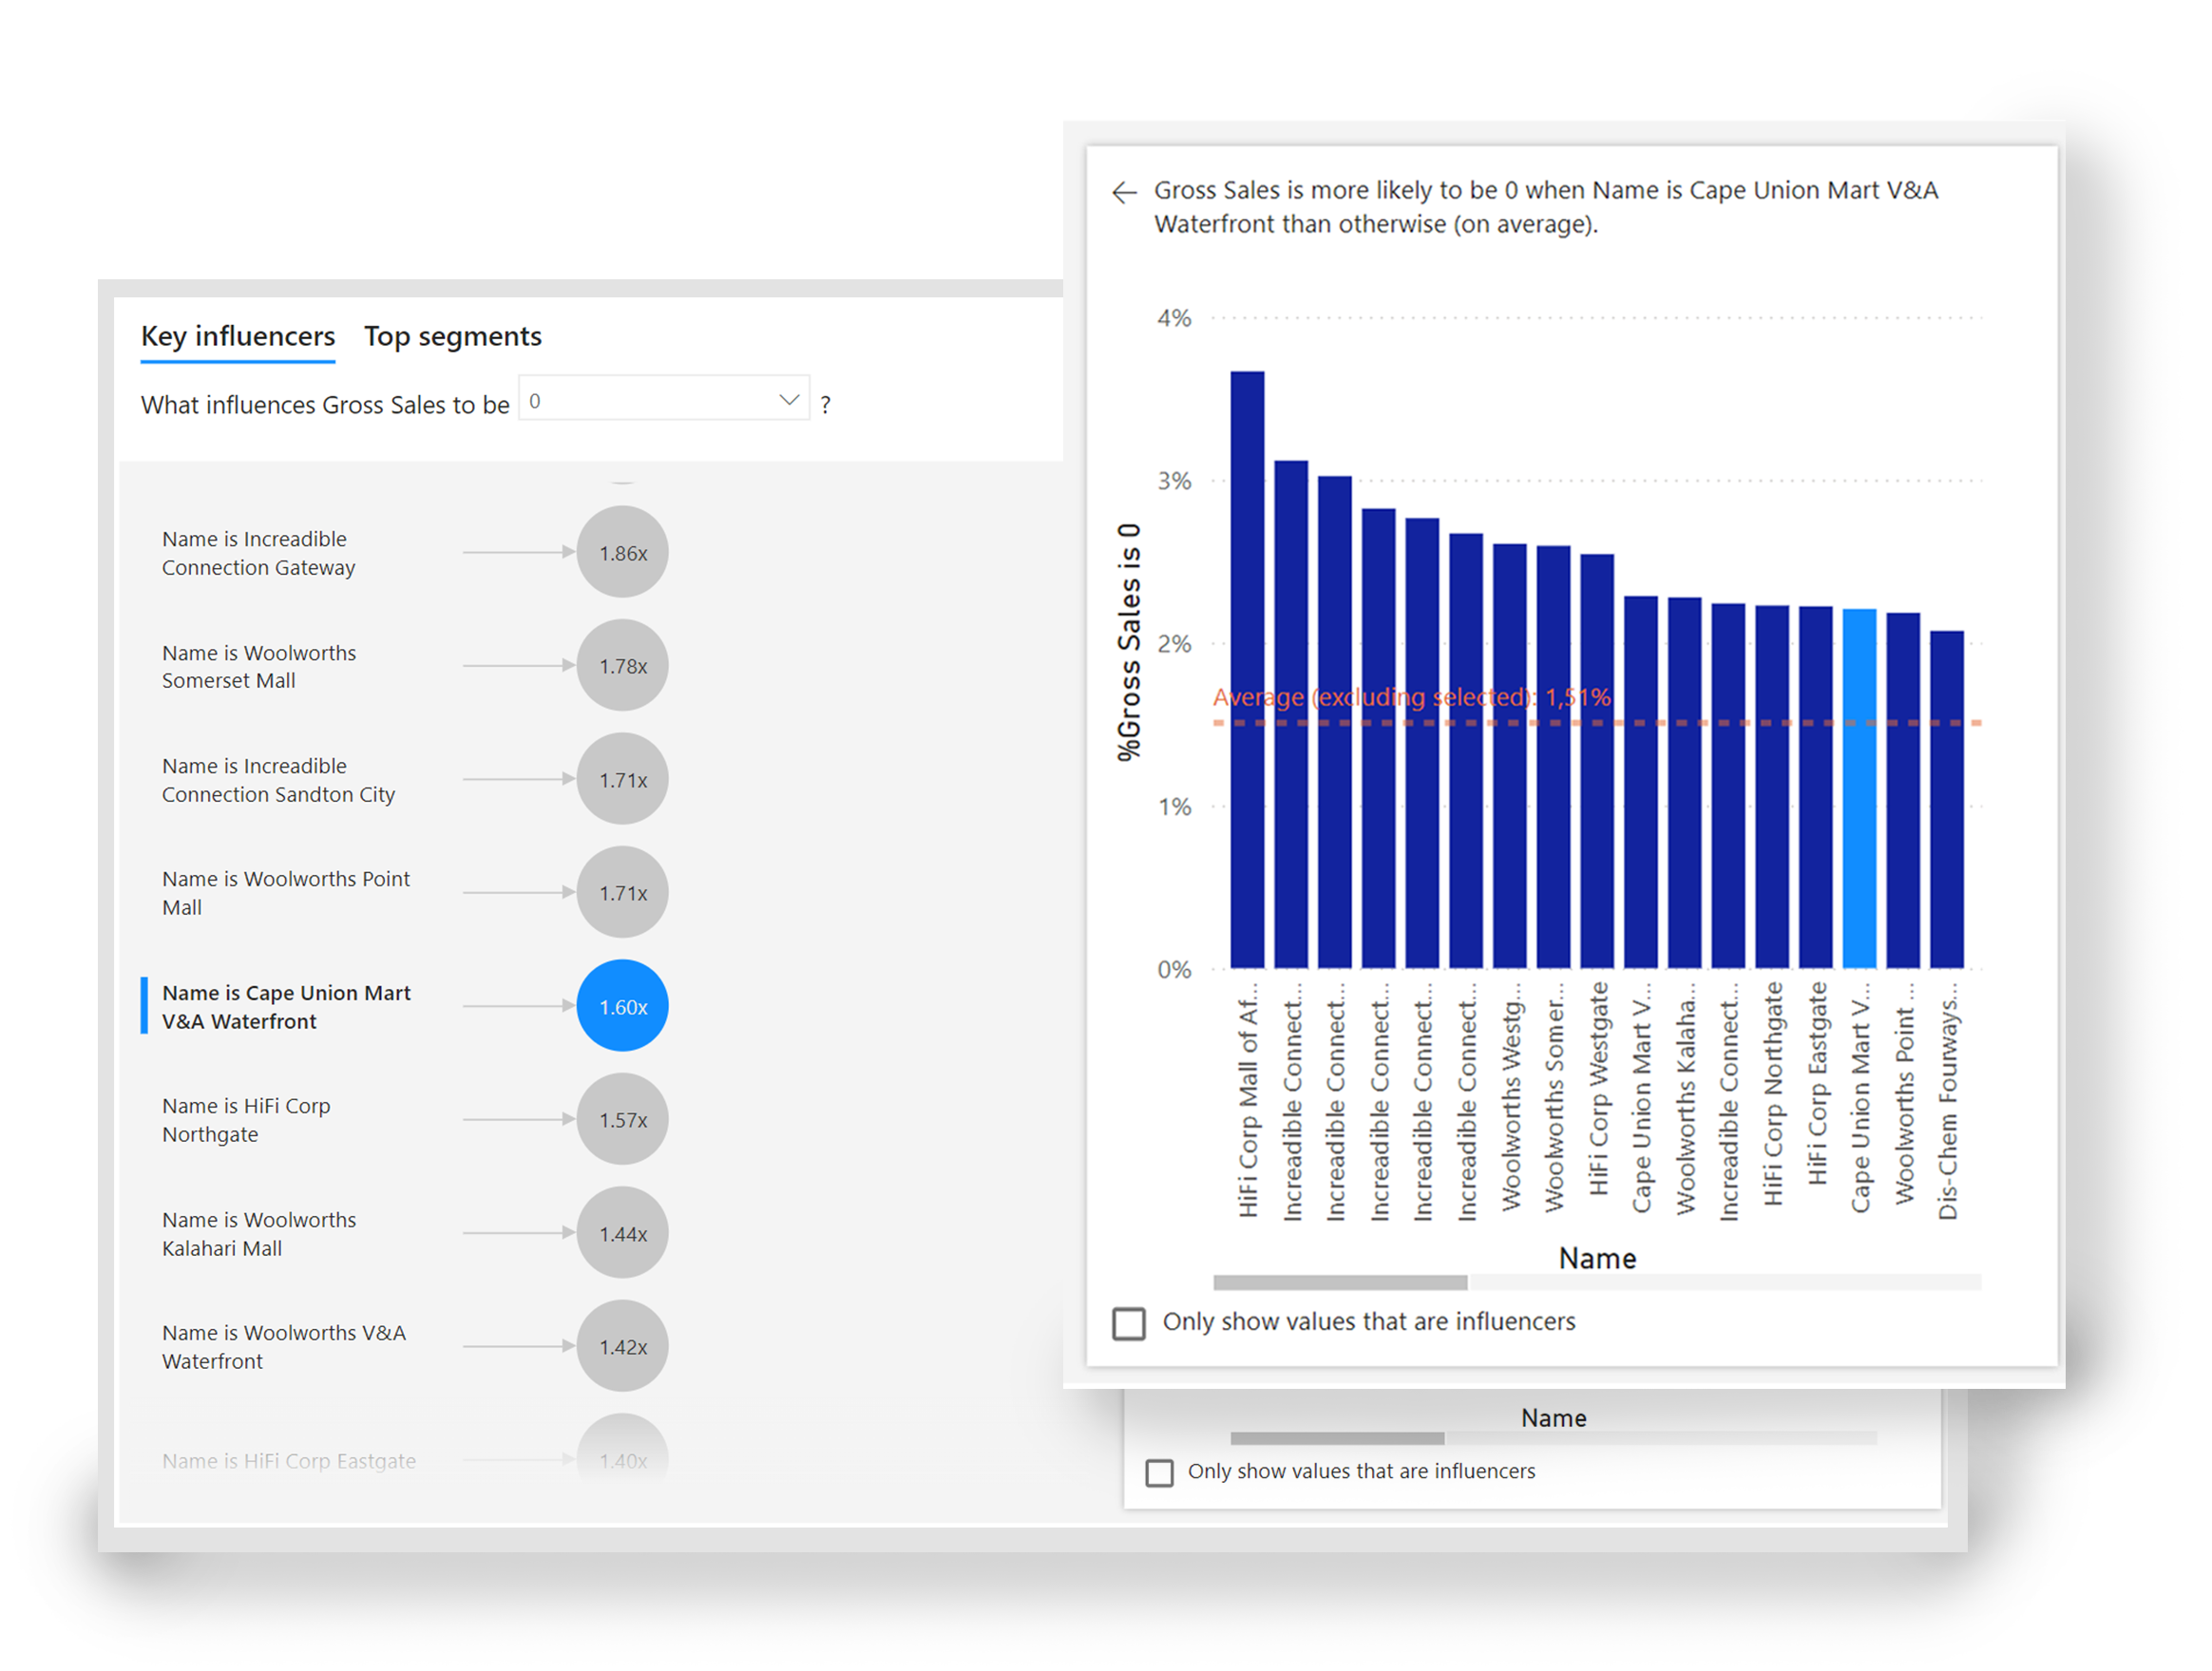The height and width of the screenshot is (1671, 2212).
Task: Click 'Name is Woolworths Point Mall' text
Action: pyautogui.click(x=286, y=894)
